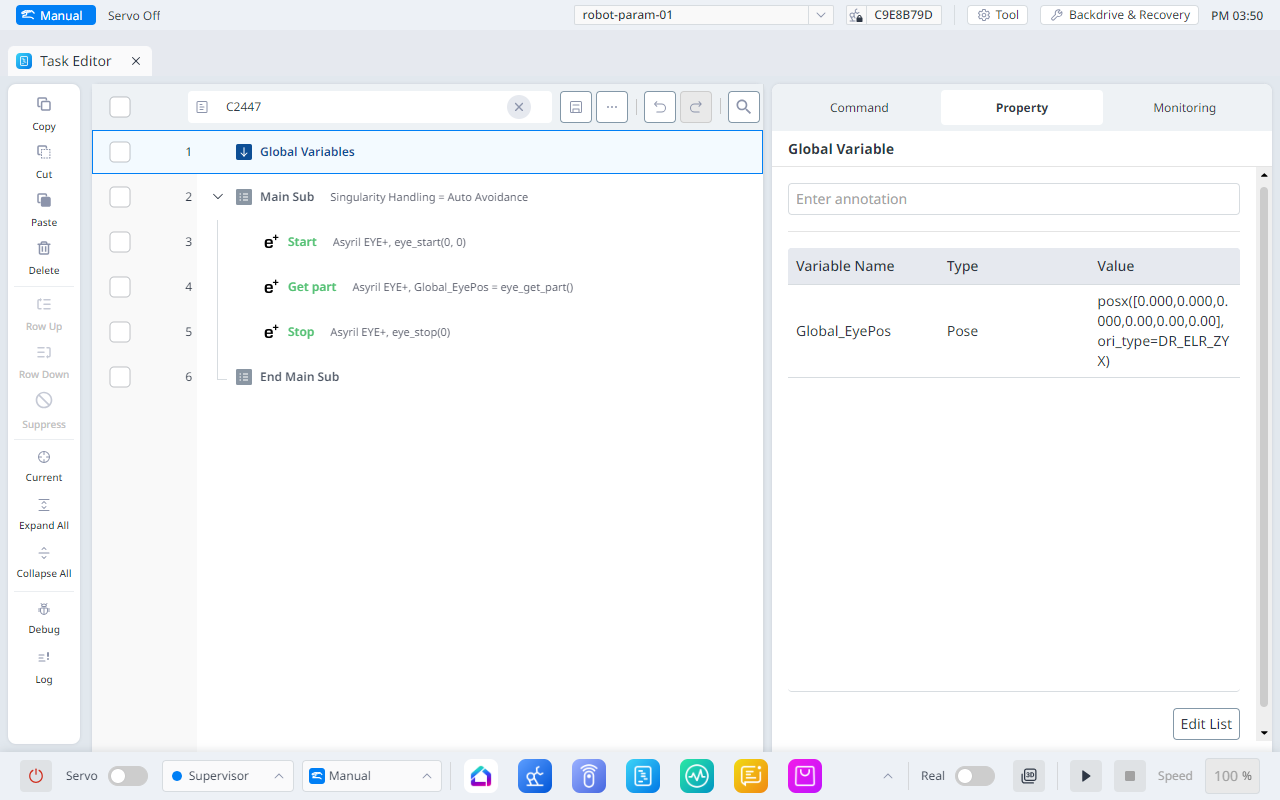Jump to Current line icon
Image resolution: width=1280 pixels, height=800 pixels.
click(x=44, y=457)
